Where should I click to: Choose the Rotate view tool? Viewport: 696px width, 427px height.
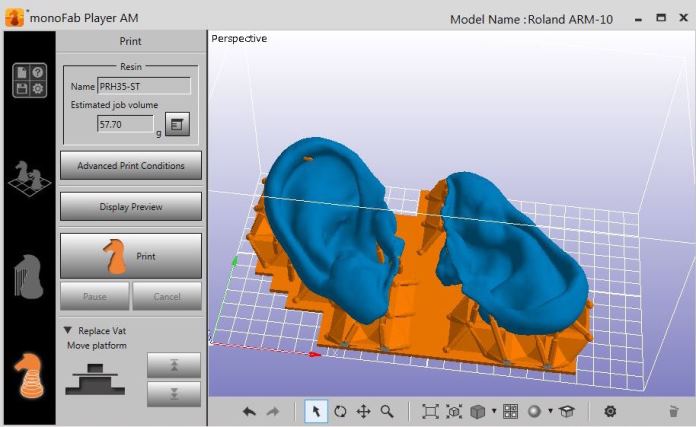click(x=340, y=411)
